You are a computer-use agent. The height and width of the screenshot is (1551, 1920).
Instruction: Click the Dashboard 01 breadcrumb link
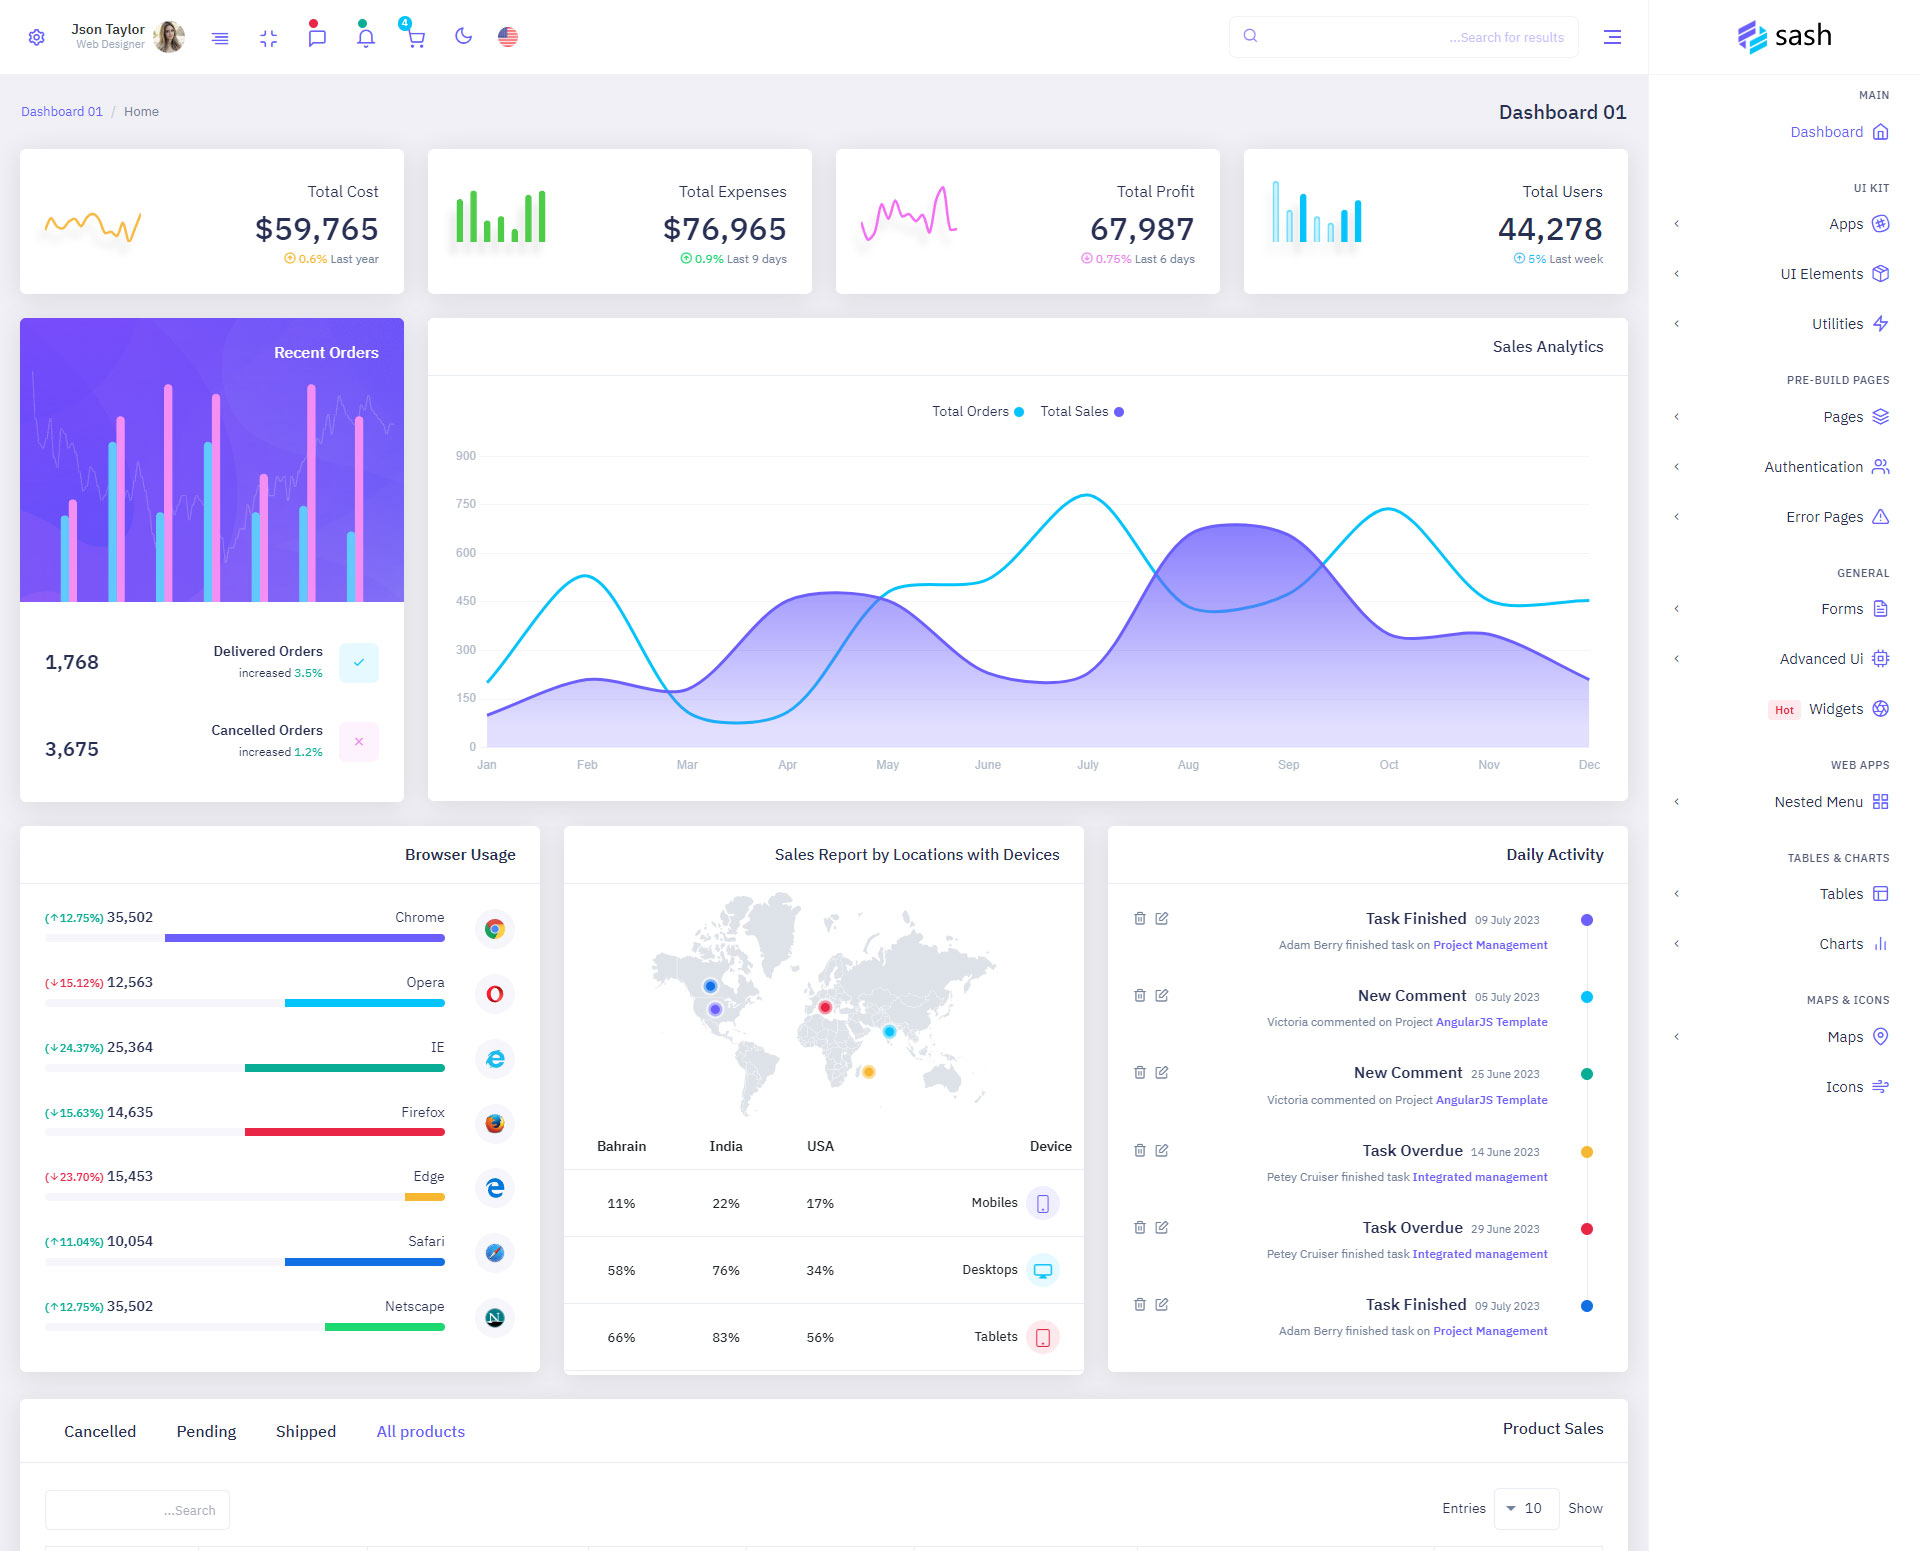62,112
